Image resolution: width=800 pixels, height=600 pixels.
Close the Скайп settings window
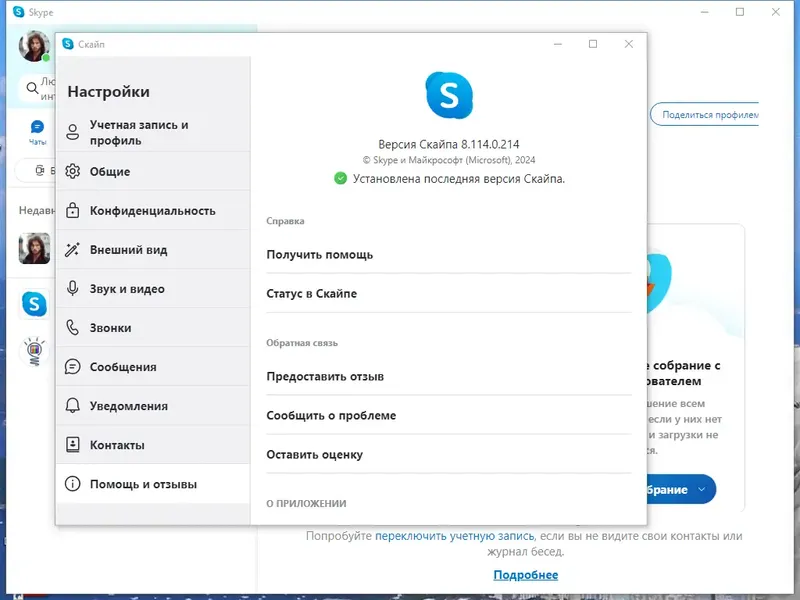(629, 44)
